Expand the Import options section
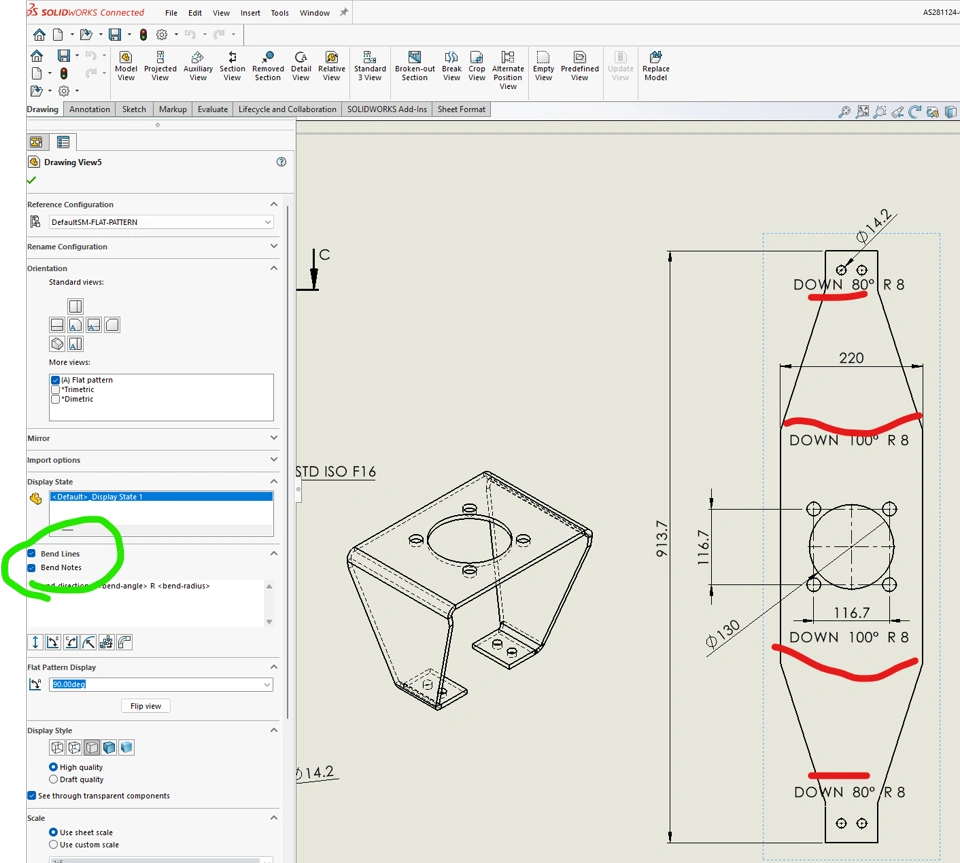The image size is (960, 863). pos(274,460)
